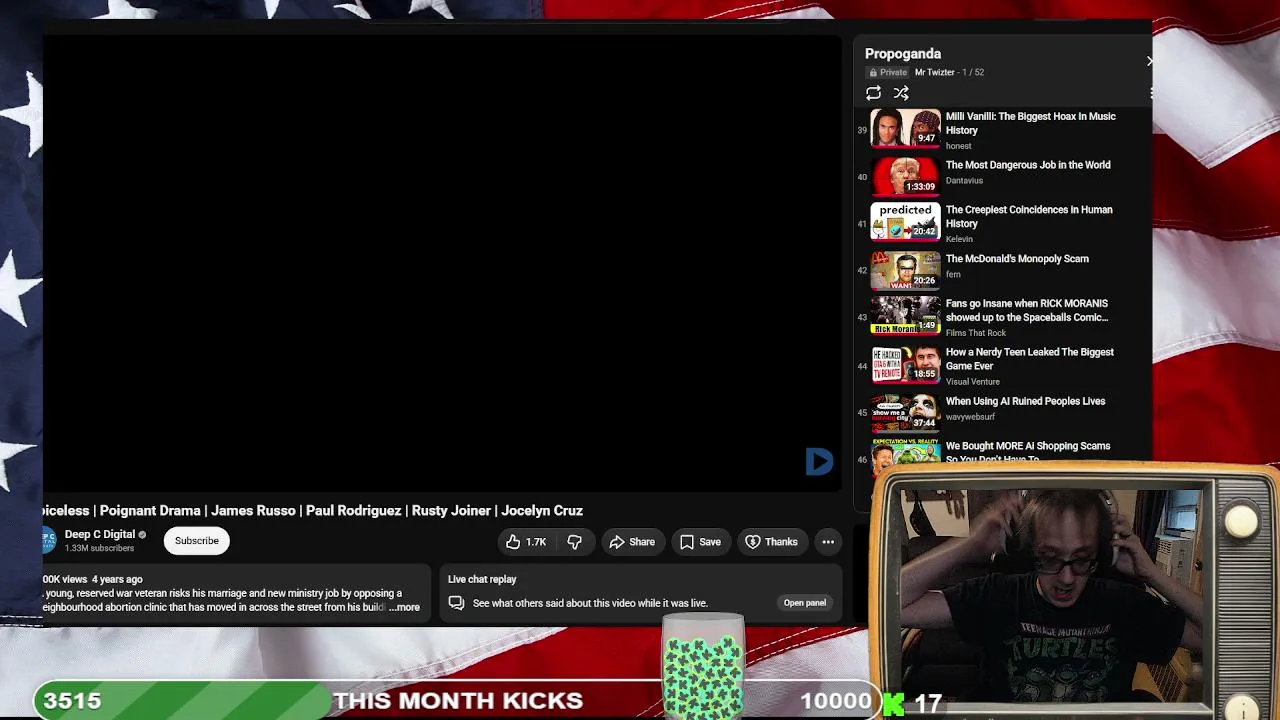
Task: Click channel name 'Dantavius' in playlist
Action: 964,181
